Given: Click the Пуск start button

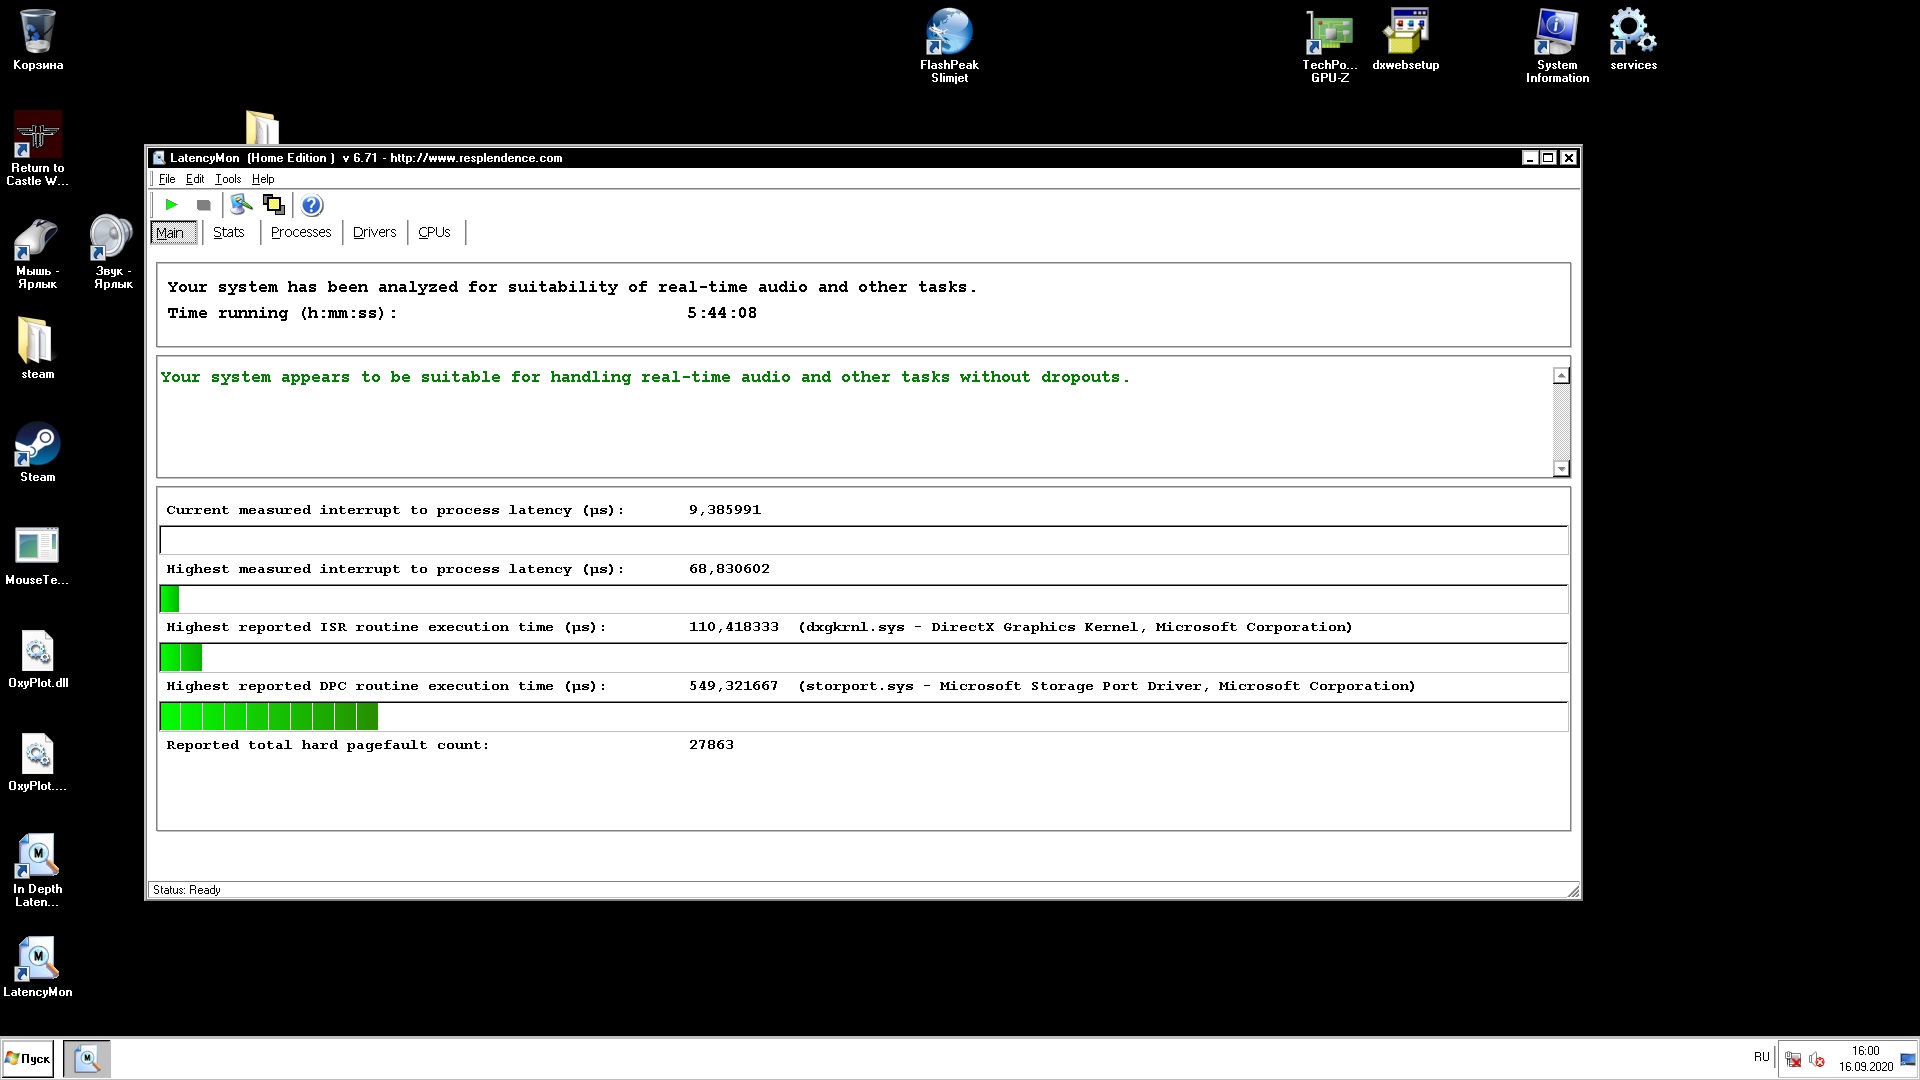Looking at the screenshot, I should pyautogui.click(x=28, y=1058).
